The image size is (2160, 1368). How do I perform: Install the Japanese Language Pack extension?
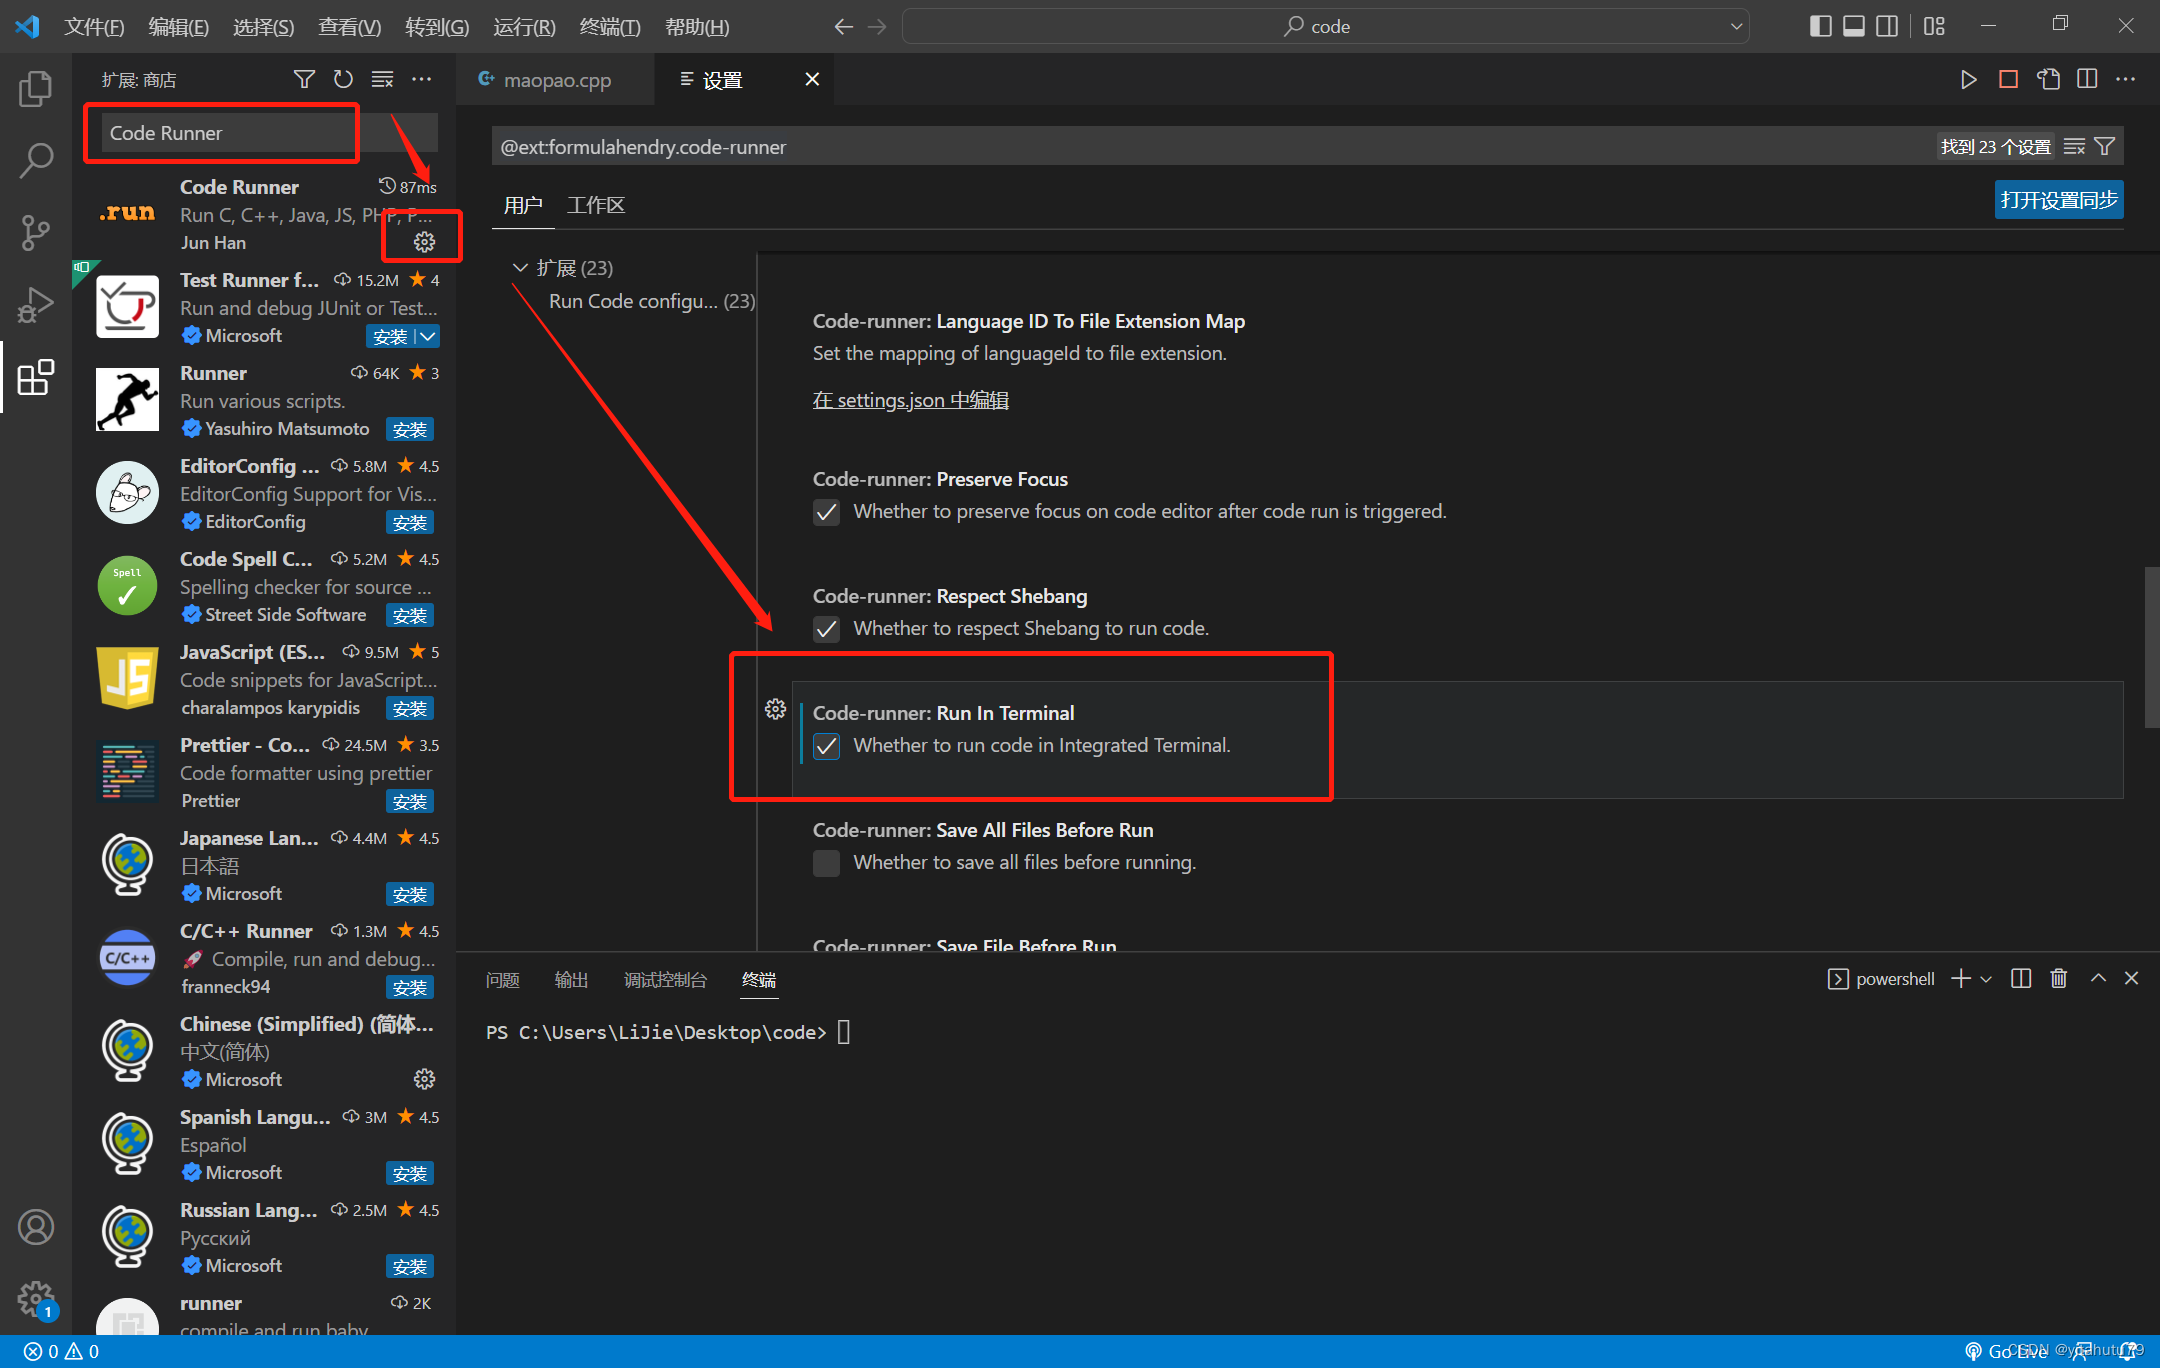(410, 895)
